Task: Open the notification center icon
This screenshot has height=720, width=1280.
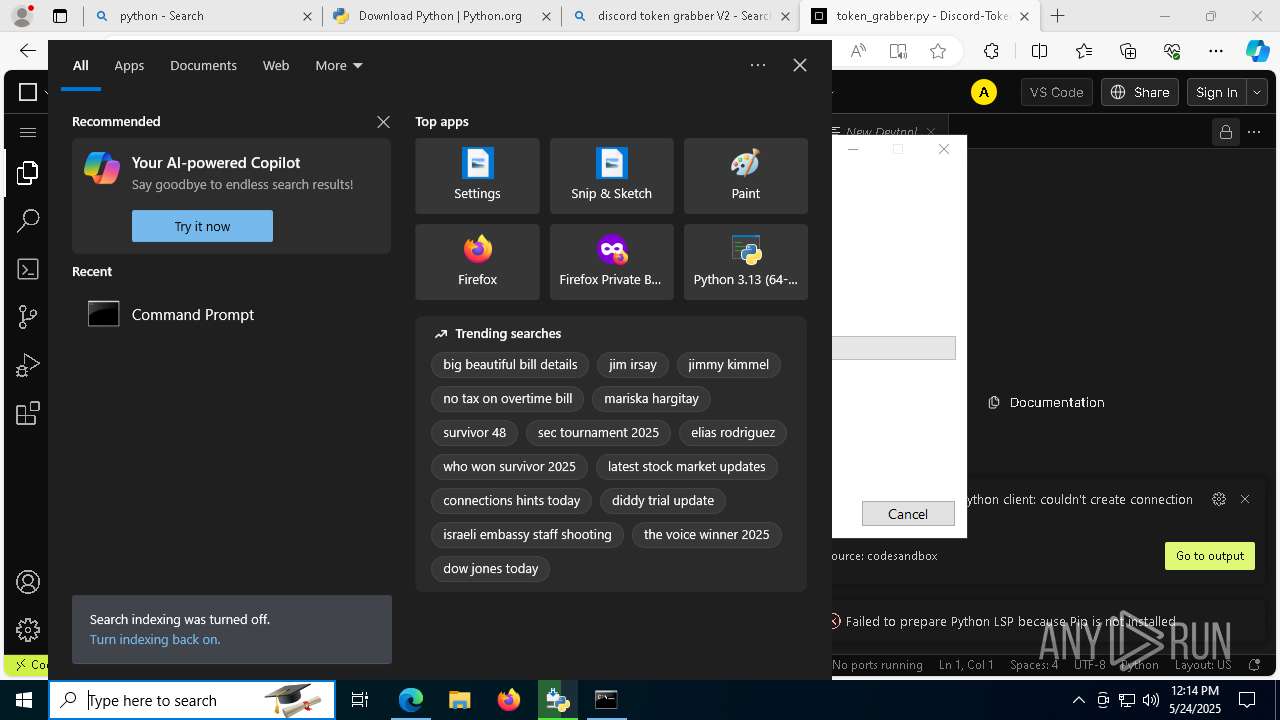Action: (x=1247, y=700)
